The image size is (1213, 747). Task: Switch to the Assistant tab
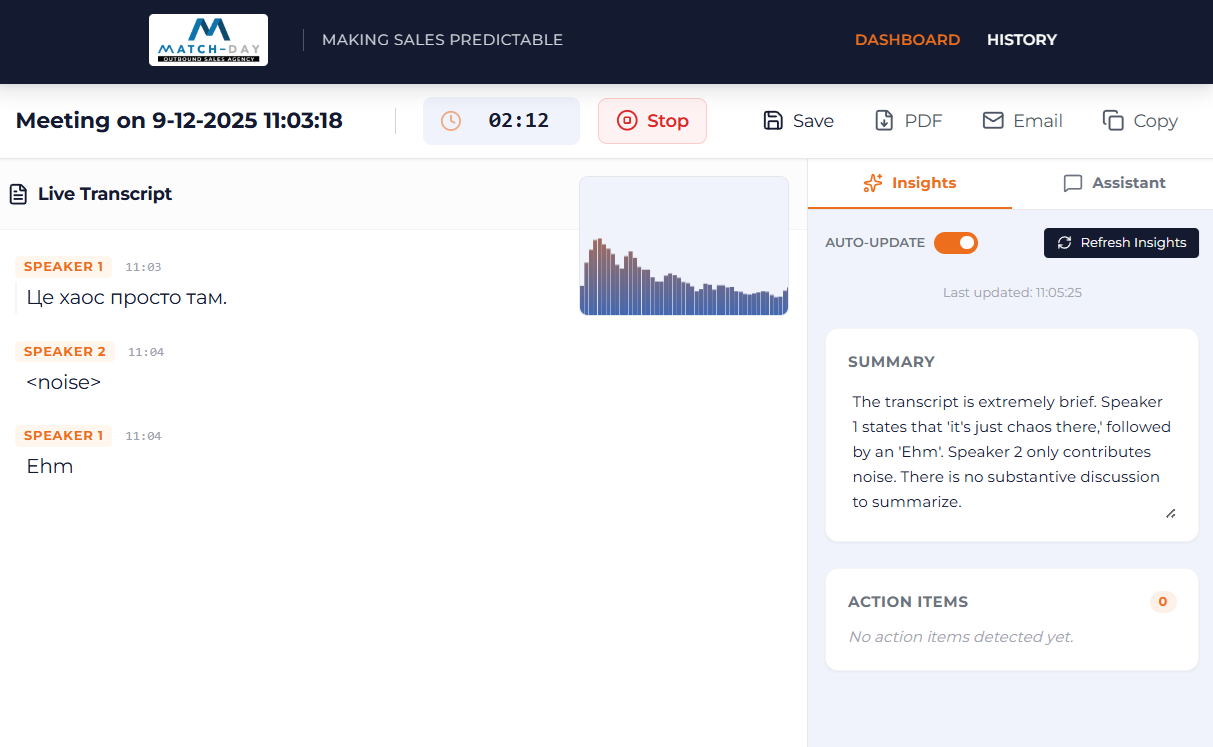click(x=1114, y=183)
